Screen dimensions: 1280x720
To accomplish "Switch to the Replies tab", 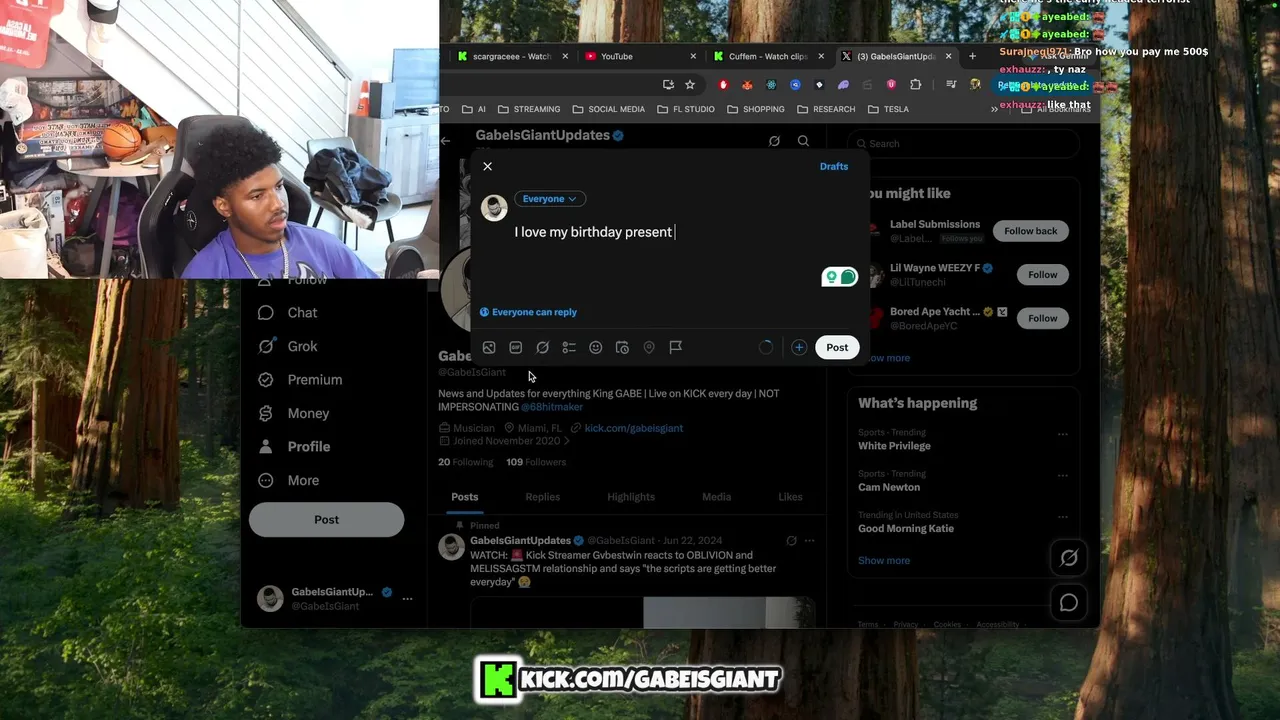I will 543,497.
